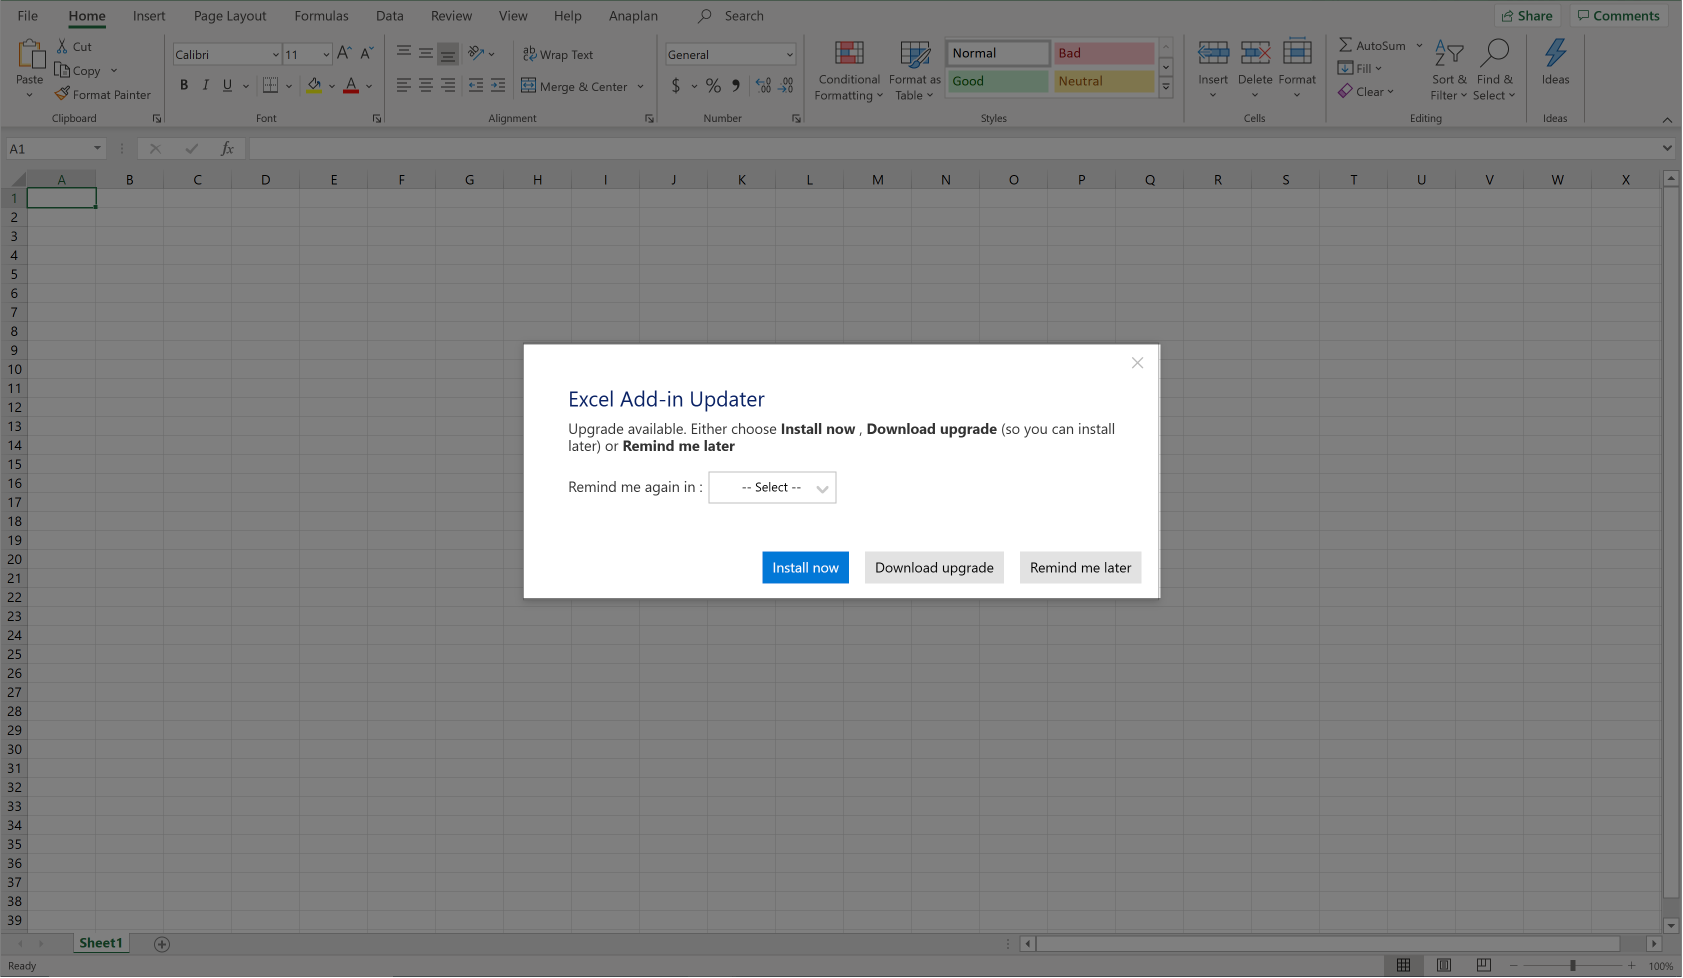Toggle bold formatting
Viewport: 1683px width, 978px height.
click(183, 85)
